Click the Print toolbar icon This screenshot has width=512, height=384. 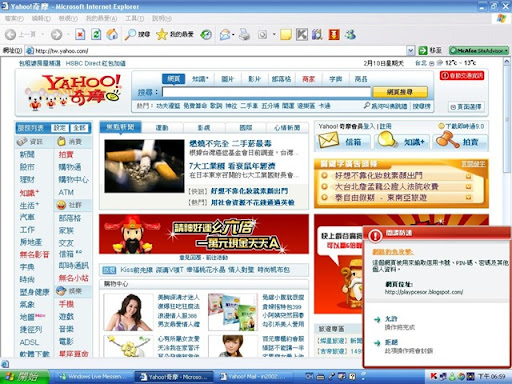pos(244,34)
